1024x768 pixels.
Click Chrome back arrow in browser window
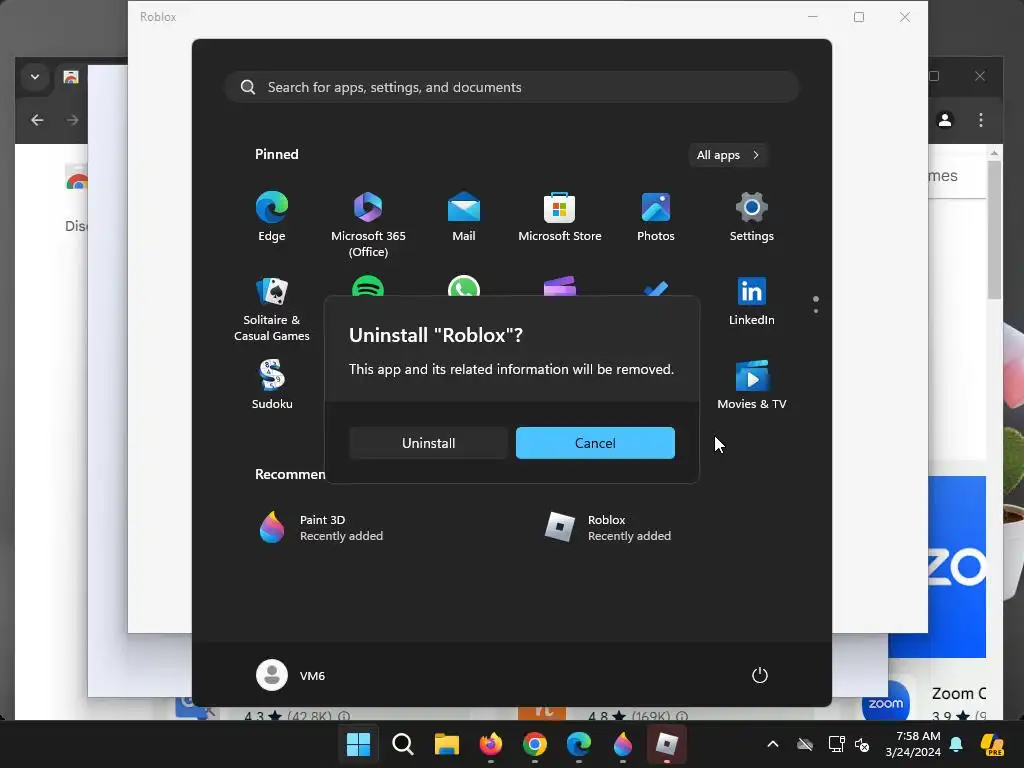click(37, 120)
